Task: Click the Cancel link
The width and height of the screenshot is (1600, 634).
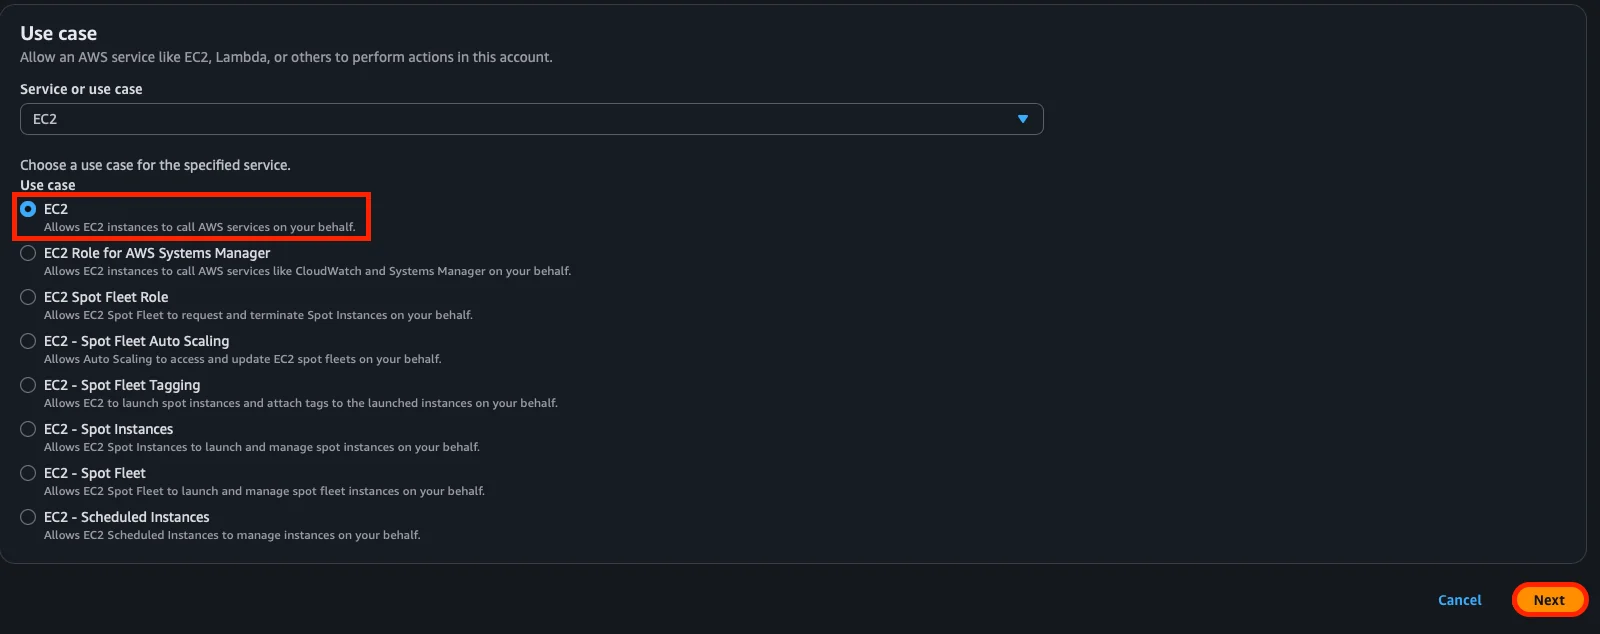Action: 1459,600
